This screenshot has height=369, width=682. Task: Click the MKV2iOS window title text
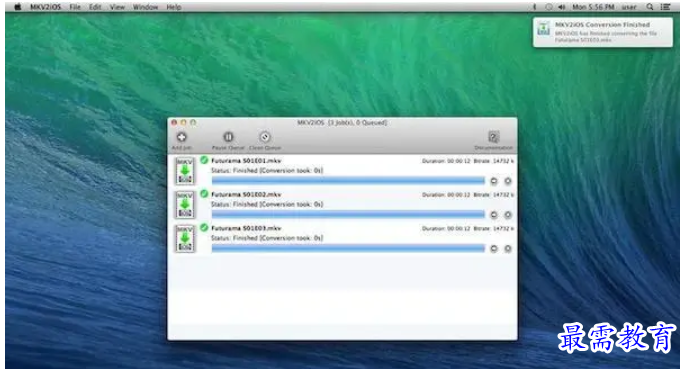342,123
